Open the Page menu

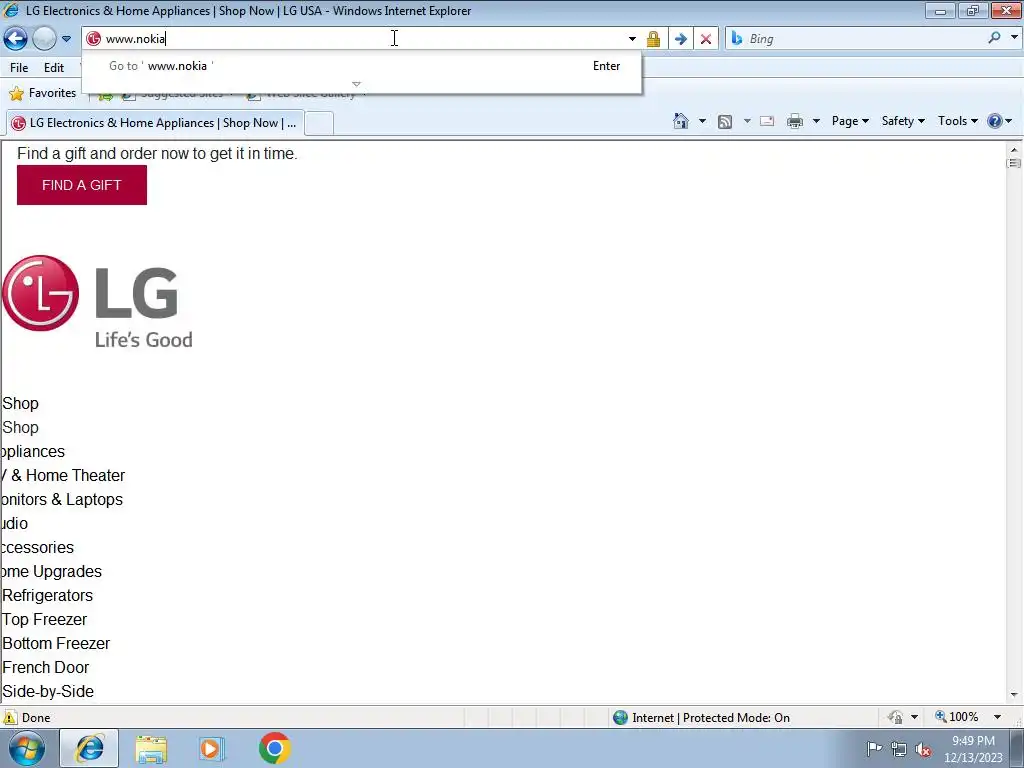850,121
